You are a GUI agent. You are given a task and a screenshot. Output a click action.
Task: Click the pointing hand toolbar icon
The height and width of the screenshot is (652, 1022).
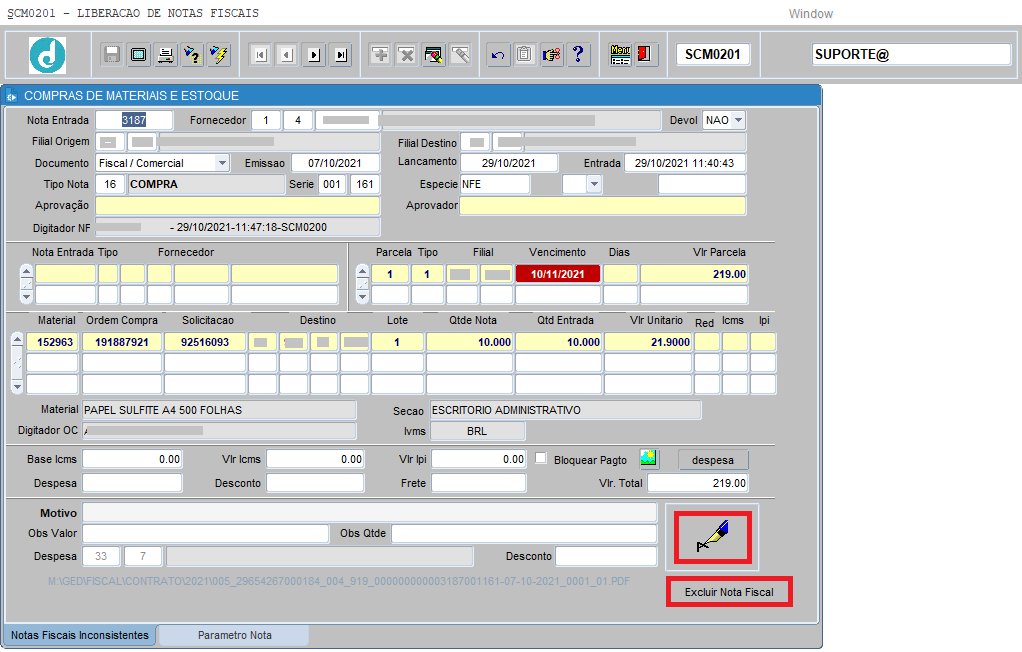click(551, 55)
